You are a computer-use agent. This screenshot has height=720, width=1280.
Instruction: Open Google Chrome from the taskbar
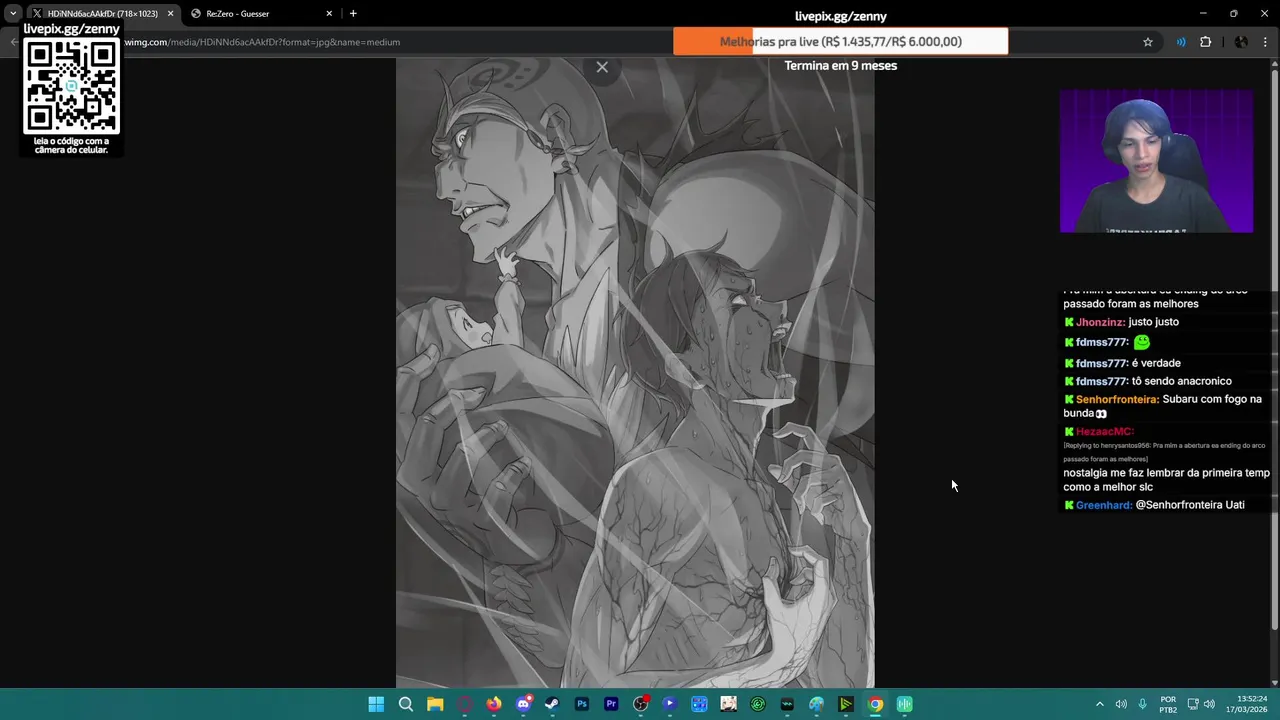pyautogui.click(x=875, y=704)
